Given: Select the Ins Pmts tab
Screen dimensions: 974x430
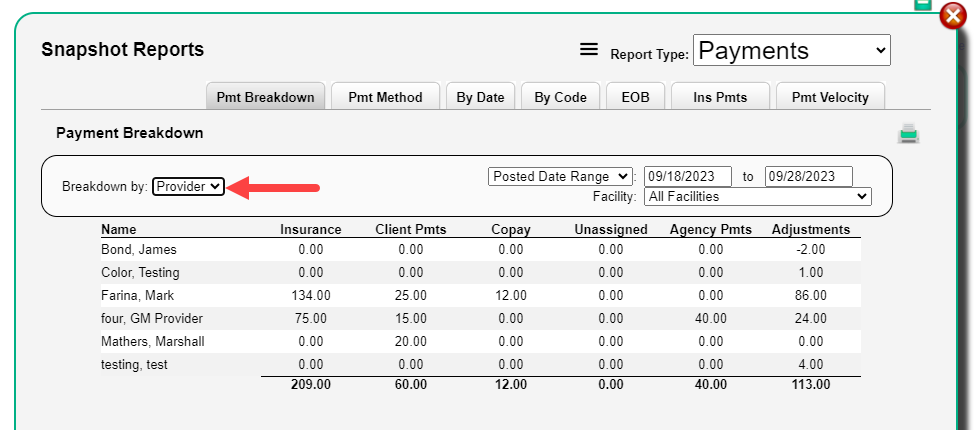Looking at the screenshot, I should pyautogui.click(x=720, y=97).
